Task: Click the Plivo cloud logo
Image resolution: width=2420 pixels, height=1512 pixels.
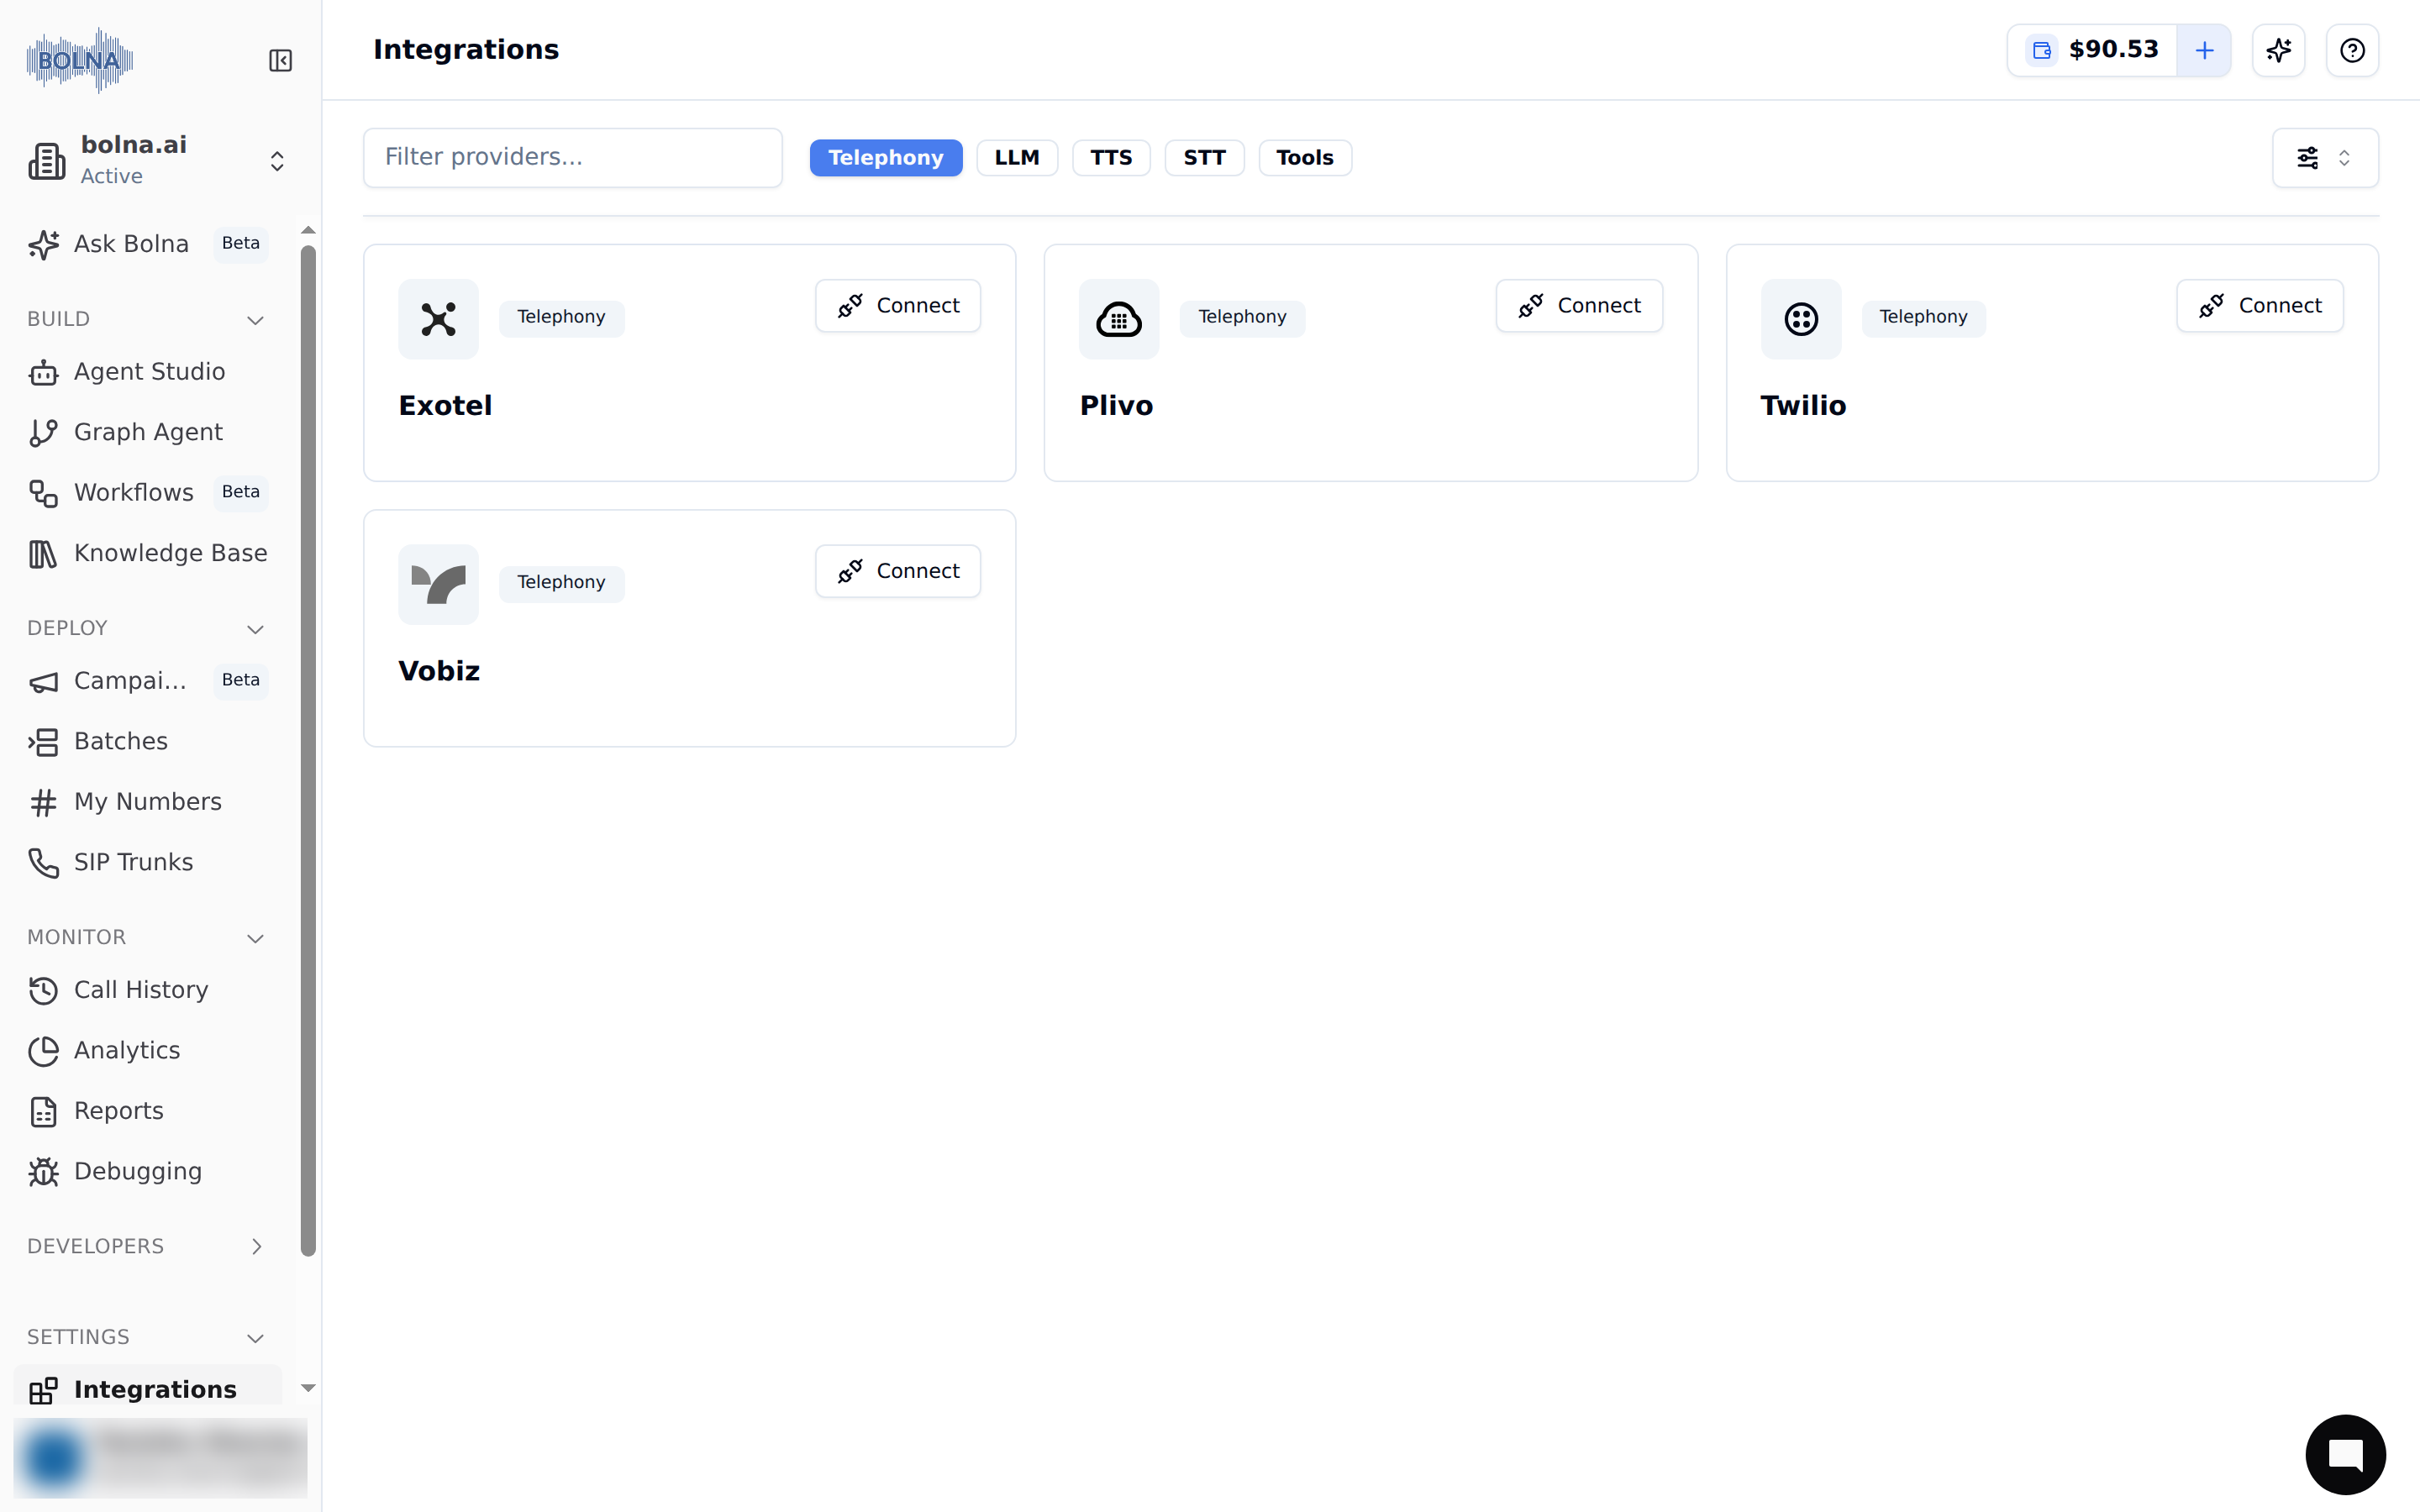Action: click(x=1119, y=319)
